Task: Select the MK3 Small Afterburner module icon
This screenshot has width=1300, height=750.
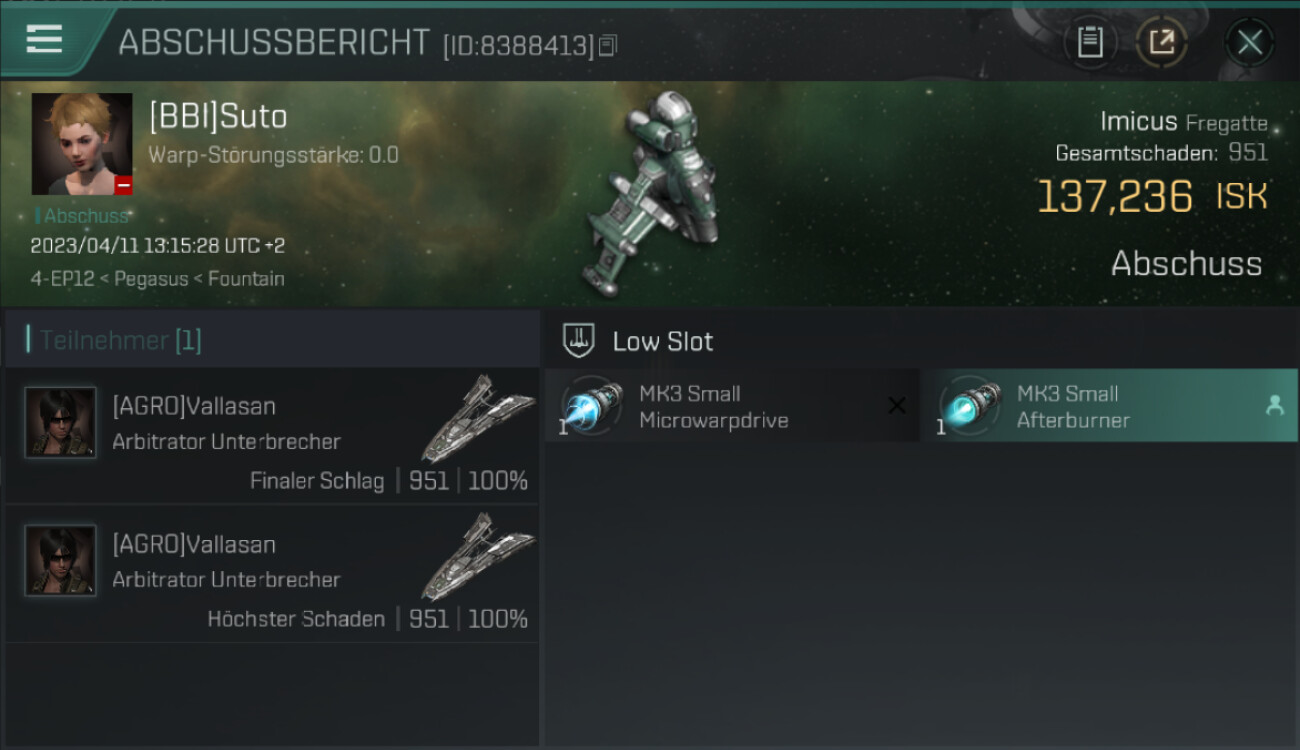Action: click(x=969, y=406)
